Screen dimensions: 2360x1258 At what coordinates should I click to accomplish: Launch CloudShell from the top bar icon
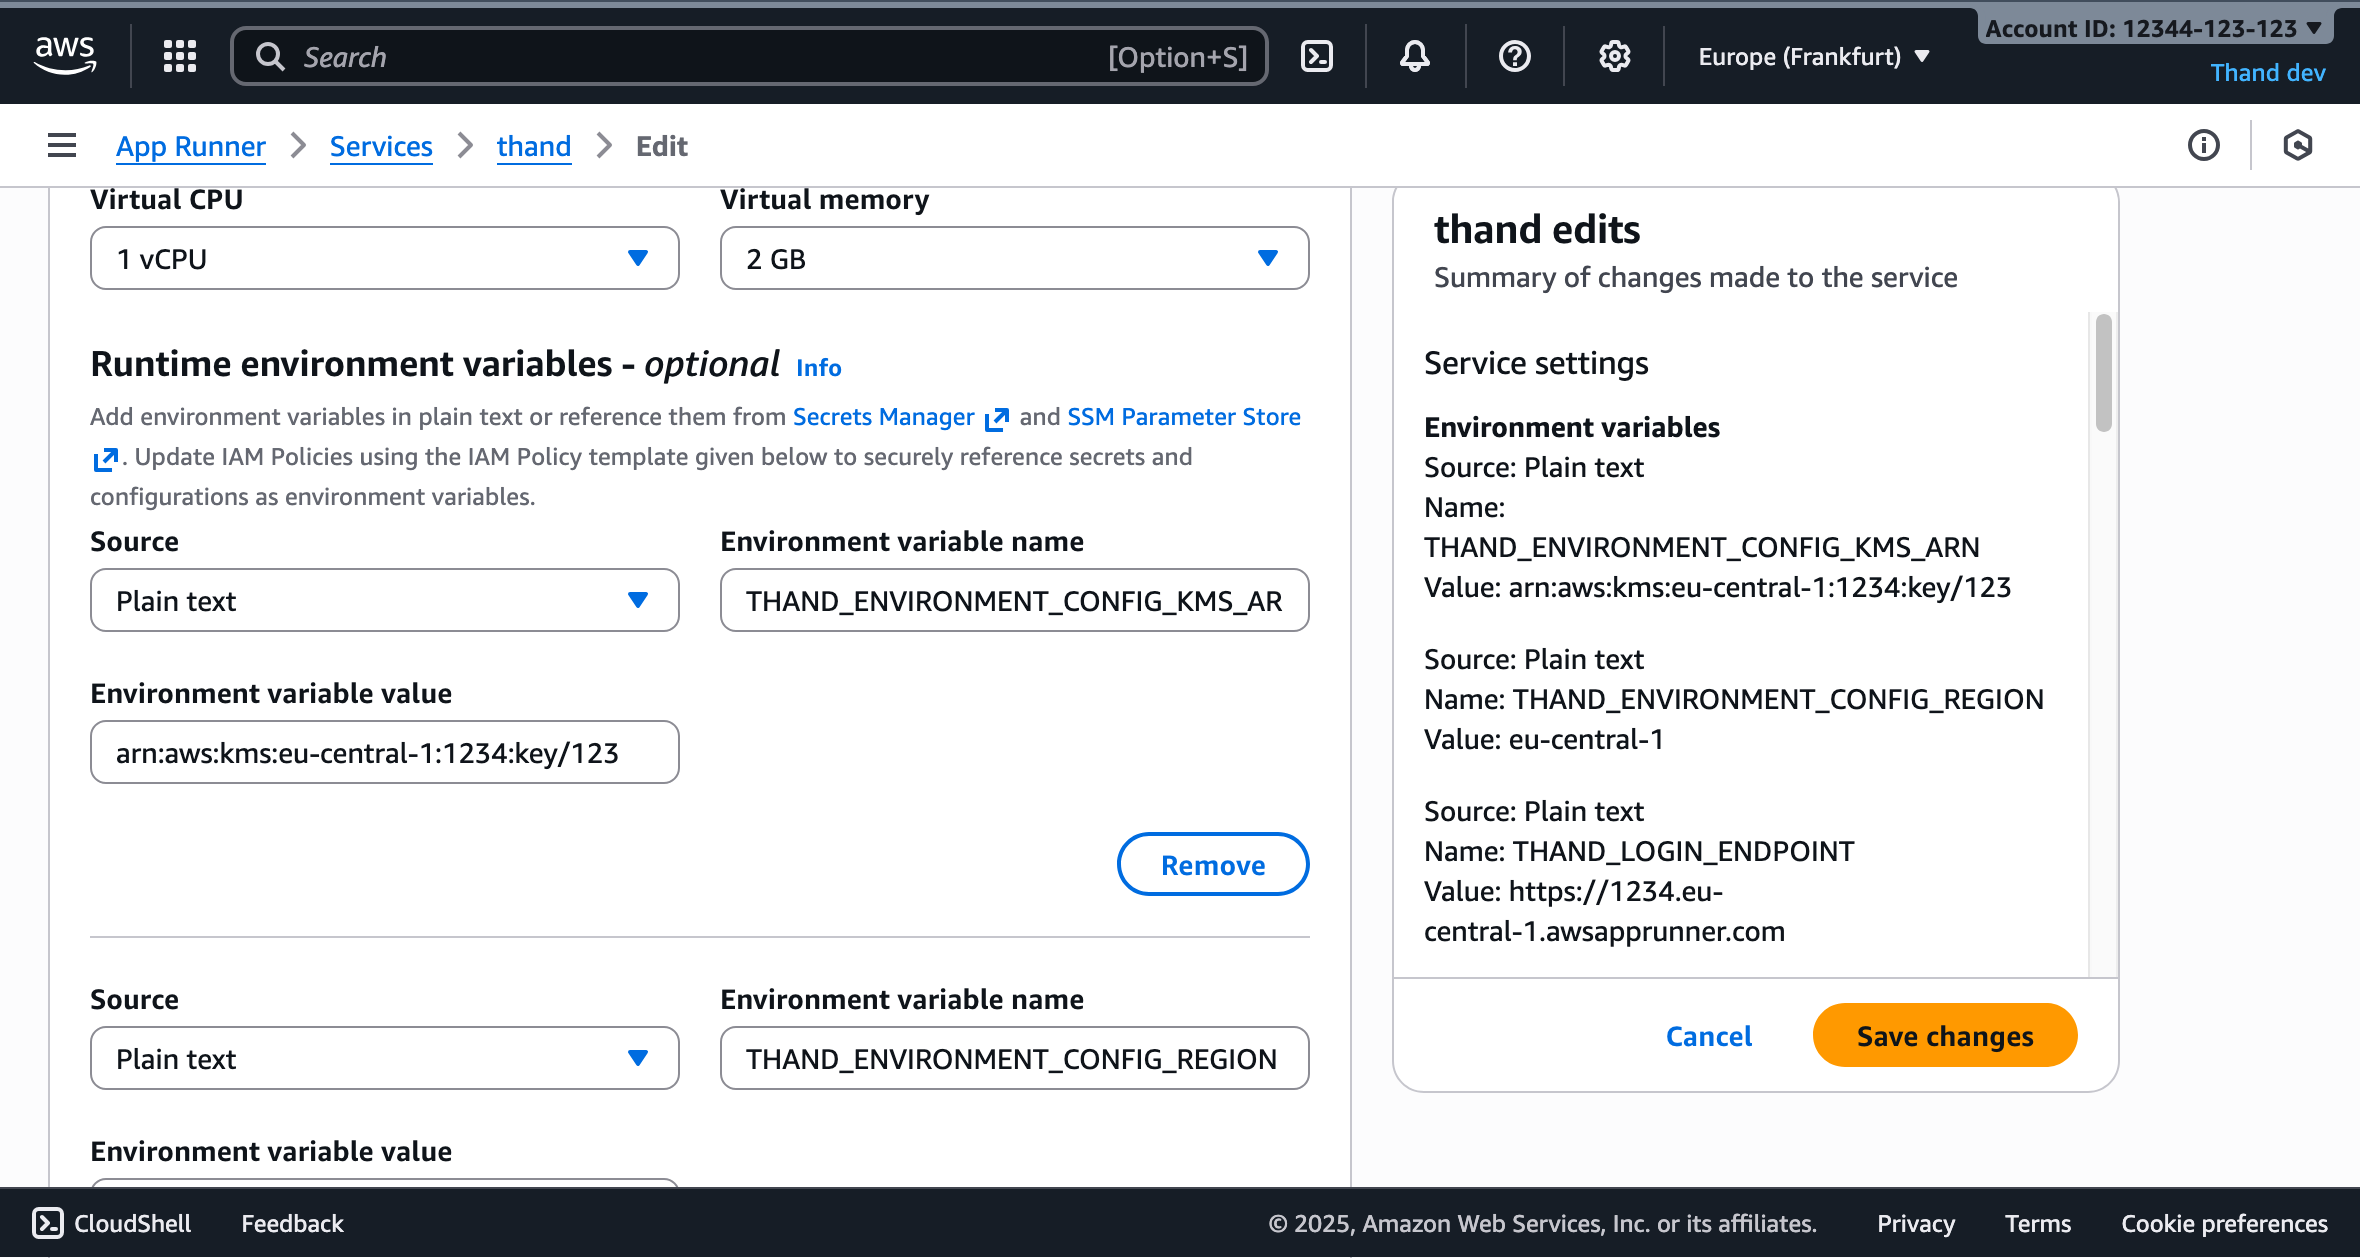tap(1316, 57)
